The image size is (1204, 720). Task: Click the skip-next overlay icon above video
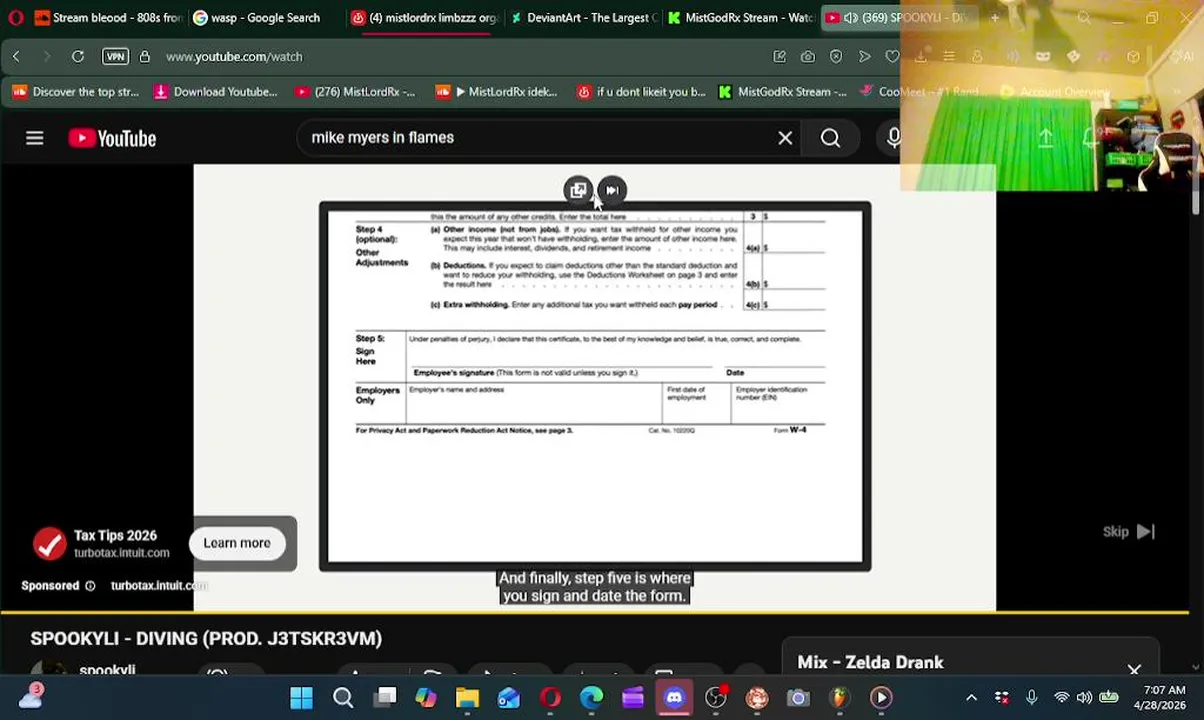coord(612,190)
